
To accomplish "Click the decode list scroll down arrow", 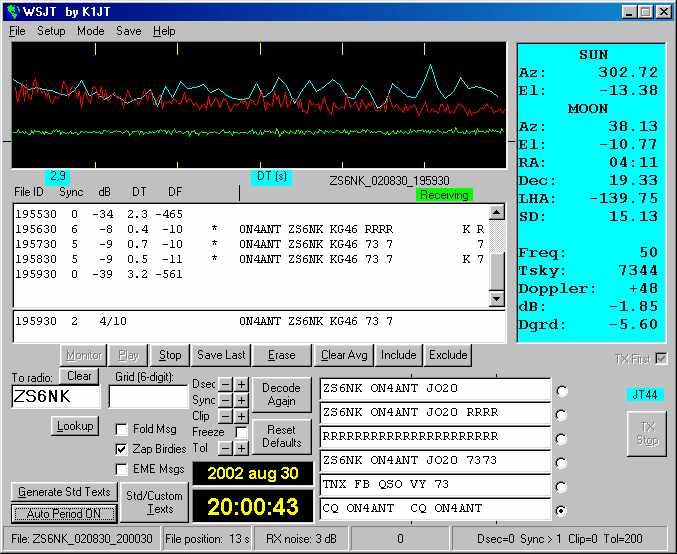I will tap(497, 299).
